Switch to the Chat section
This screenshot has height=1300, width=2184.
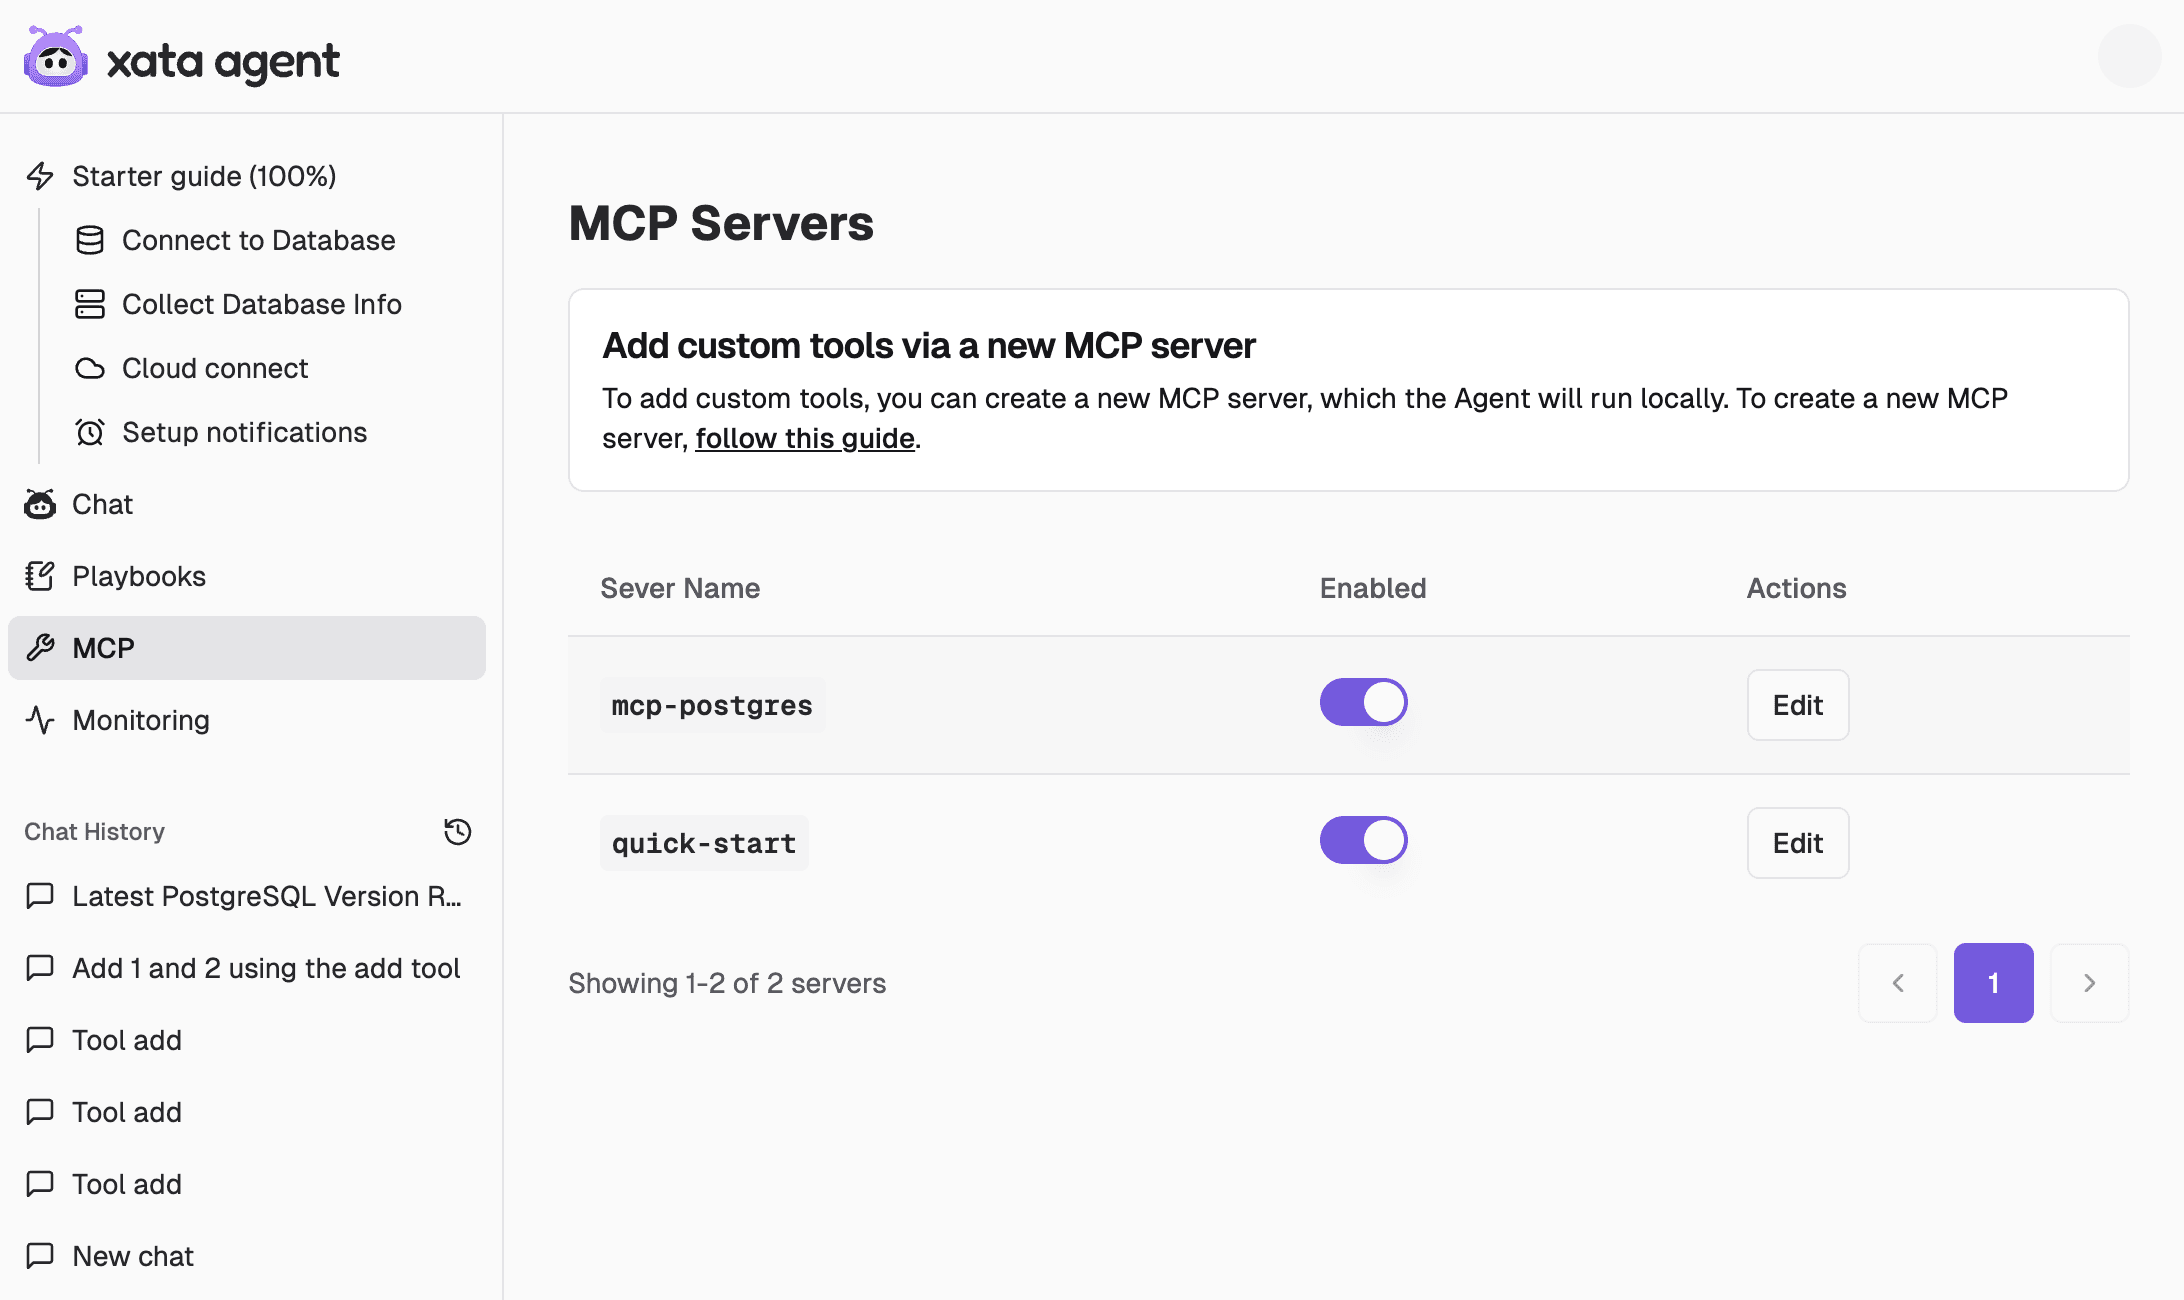pyautogui.click(x=101, y=504)
